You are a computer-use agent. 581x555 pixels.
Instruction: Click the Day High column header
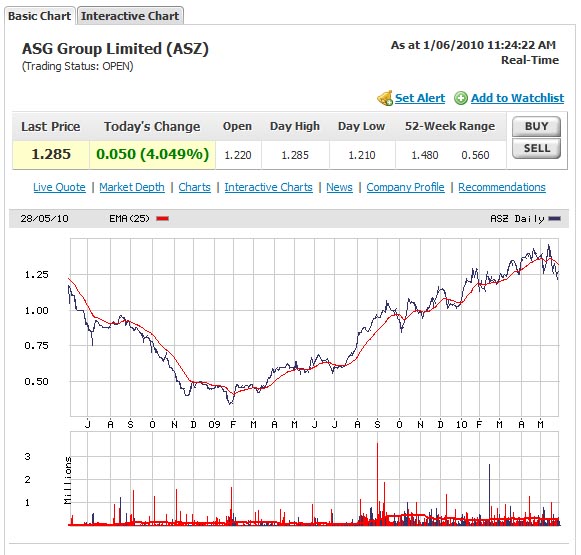[295, 126]
